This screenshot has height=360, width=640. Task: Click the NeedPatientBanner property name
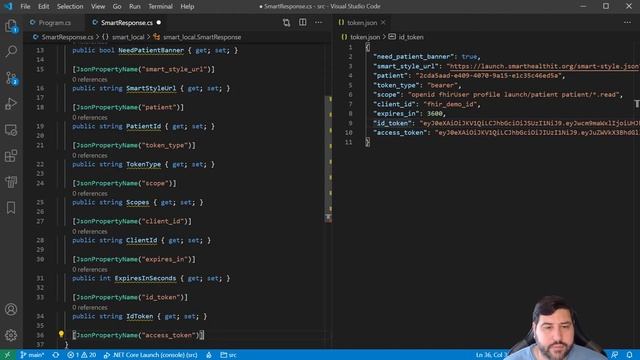(x=151, y=50)
